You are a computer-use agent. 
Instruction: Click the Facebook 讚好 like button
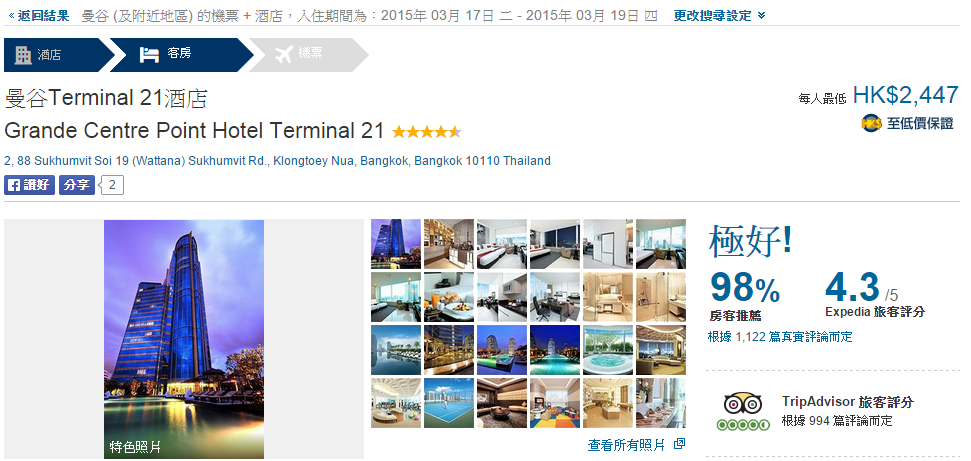(x=30, y=185)
